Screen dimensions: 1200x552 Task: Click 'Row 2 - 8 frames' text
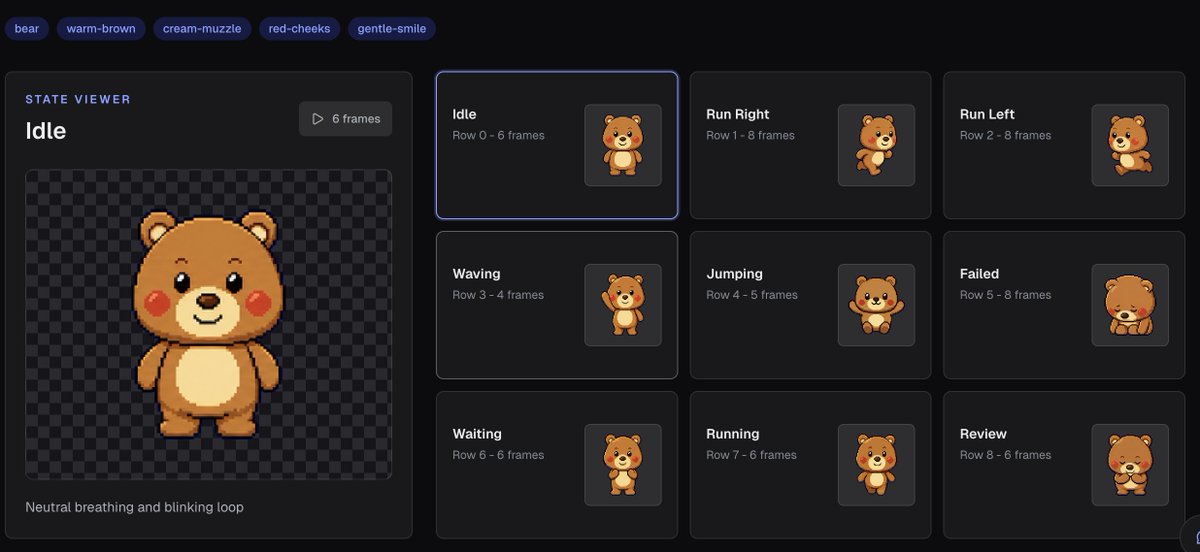coord(1005,135)
